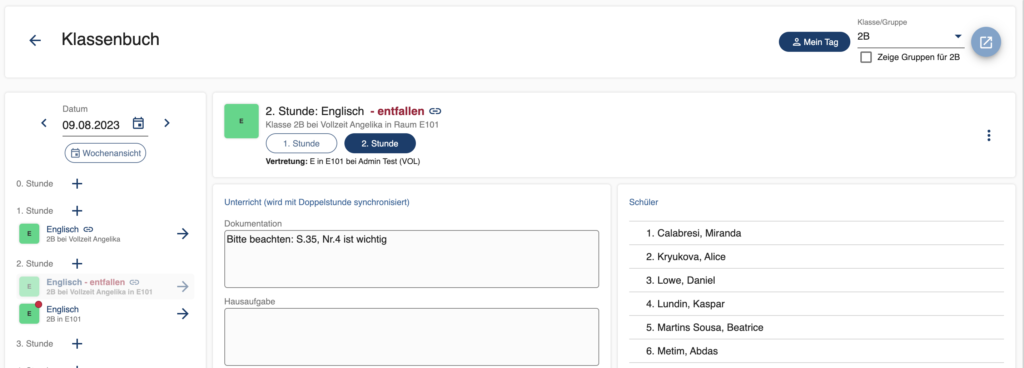Go back using the arrow beside Klassenbuch

(x=35, y=40)
